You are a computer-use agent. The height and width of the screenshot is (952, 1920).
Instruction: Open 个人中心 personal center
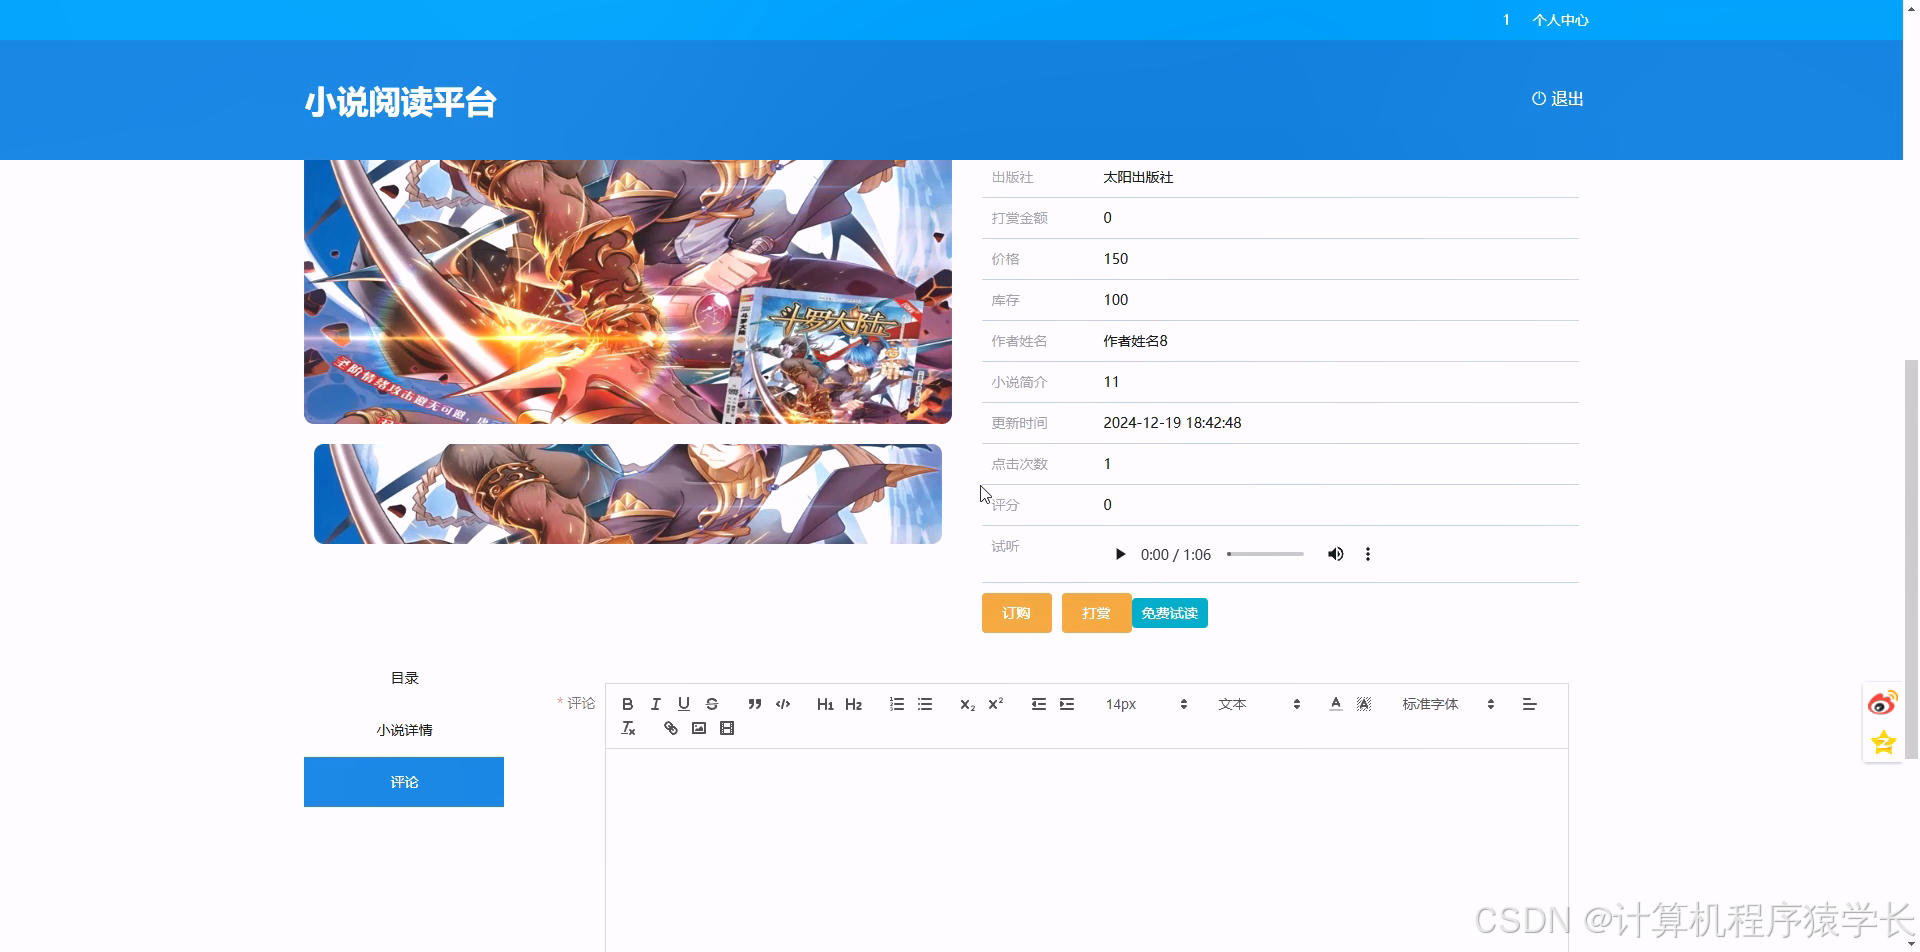pos(1560,20)
